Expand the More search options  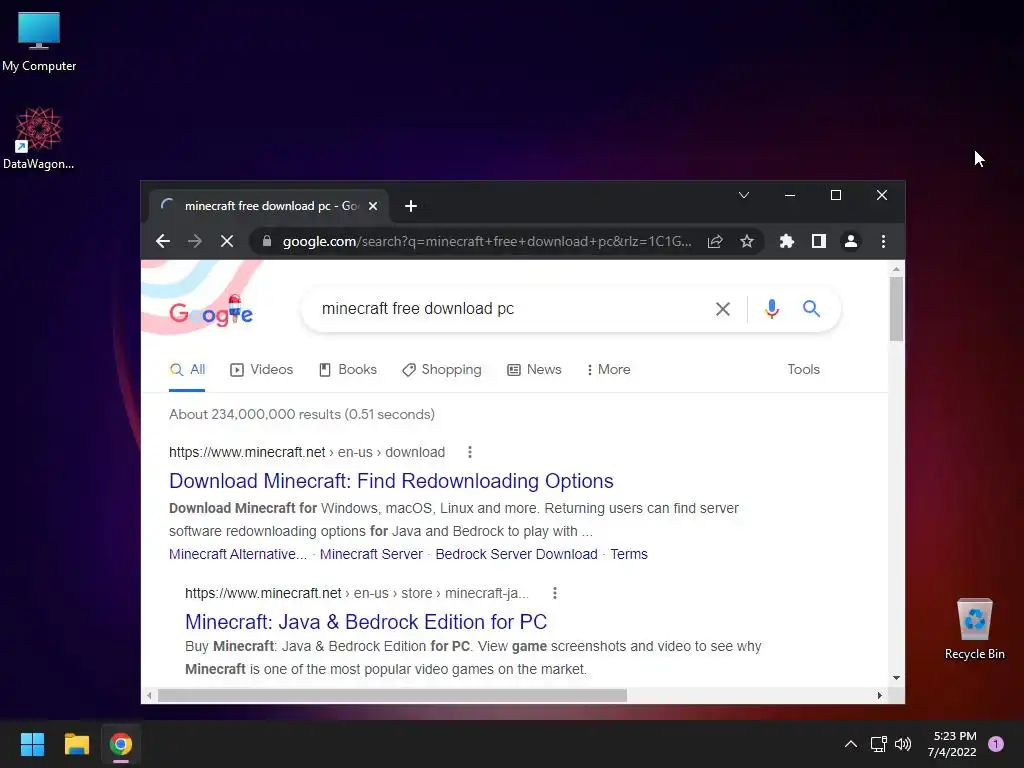click(x=608, y=370)
